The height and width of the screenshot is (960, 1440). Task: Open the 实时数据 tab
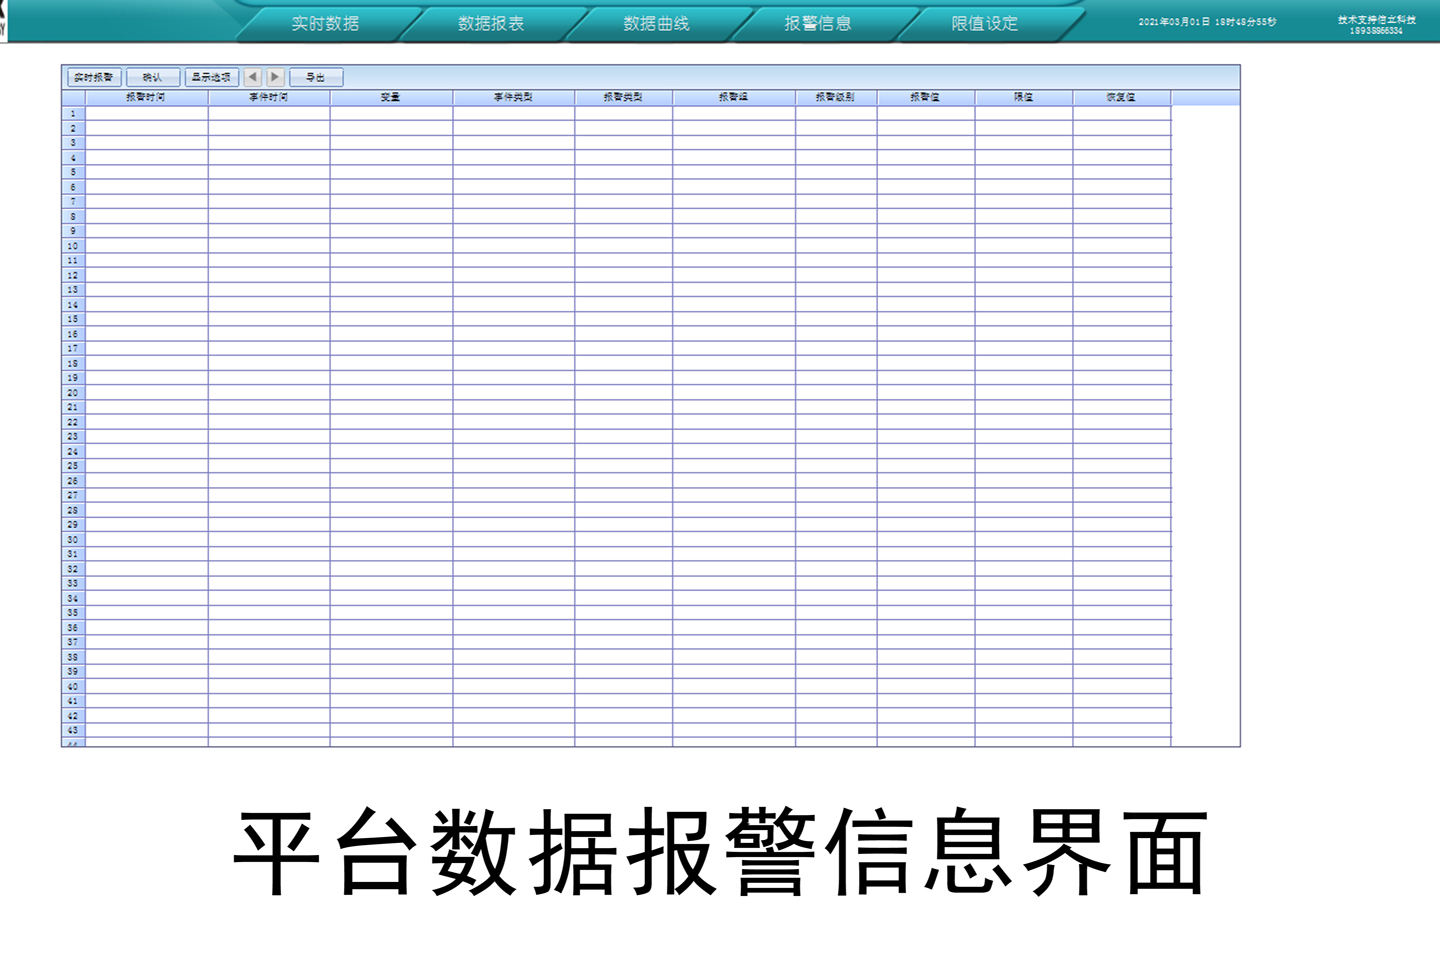click(325, 23)
